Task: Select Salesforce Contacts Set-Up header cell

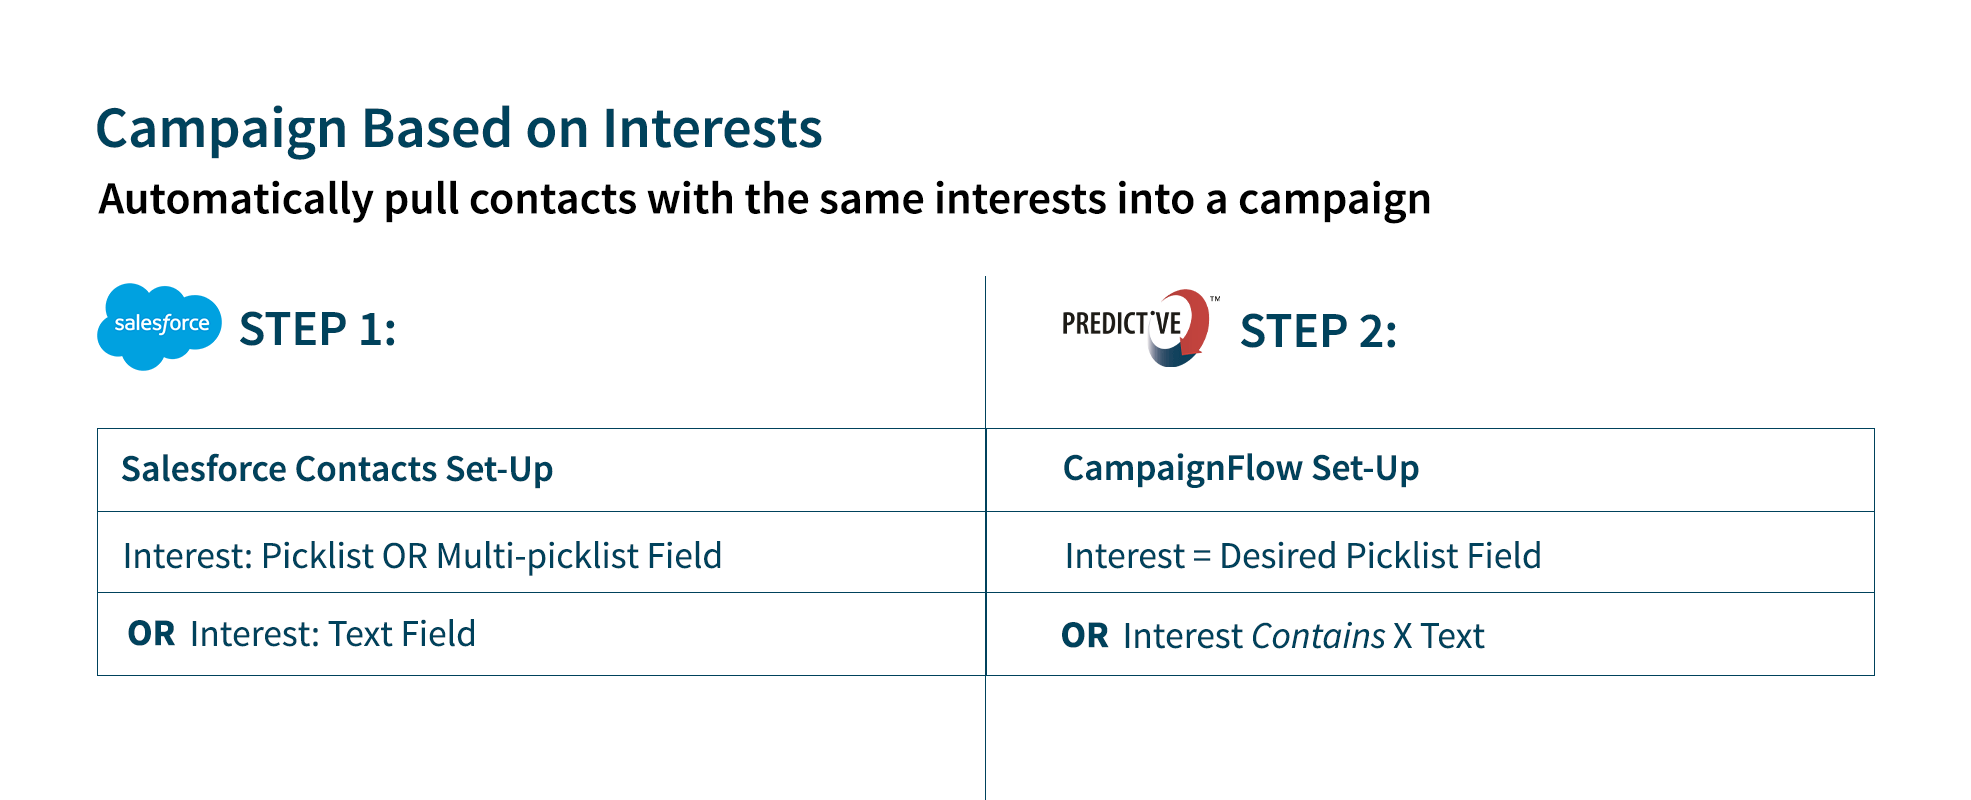Action: pyautogui.click(x=541, y=470)
